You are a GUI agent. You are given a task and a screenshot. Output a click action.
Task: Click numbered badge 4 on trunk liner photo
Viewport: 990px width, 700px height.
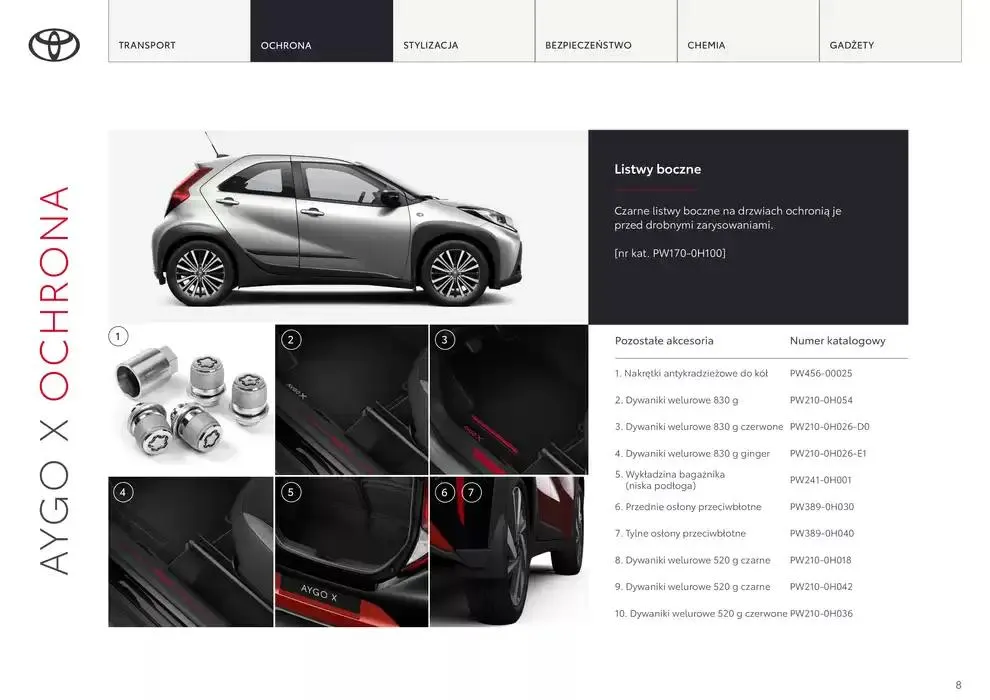(122, 491)
